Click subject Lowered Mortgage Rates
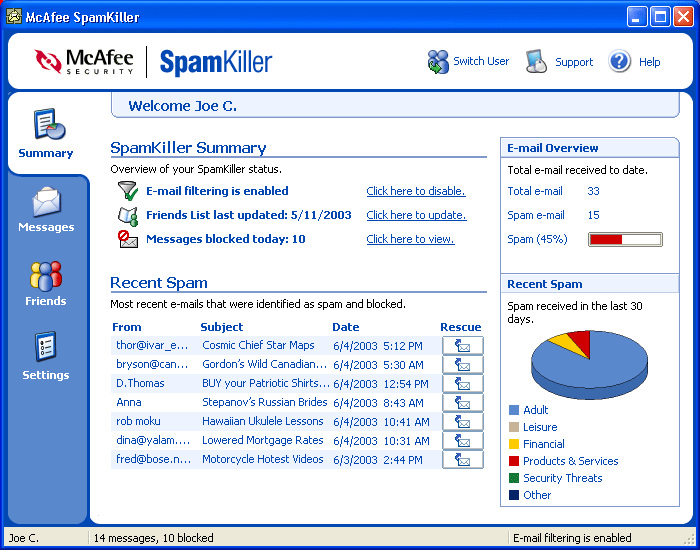The width and height of the screenshot is (700, 550). 262,440
